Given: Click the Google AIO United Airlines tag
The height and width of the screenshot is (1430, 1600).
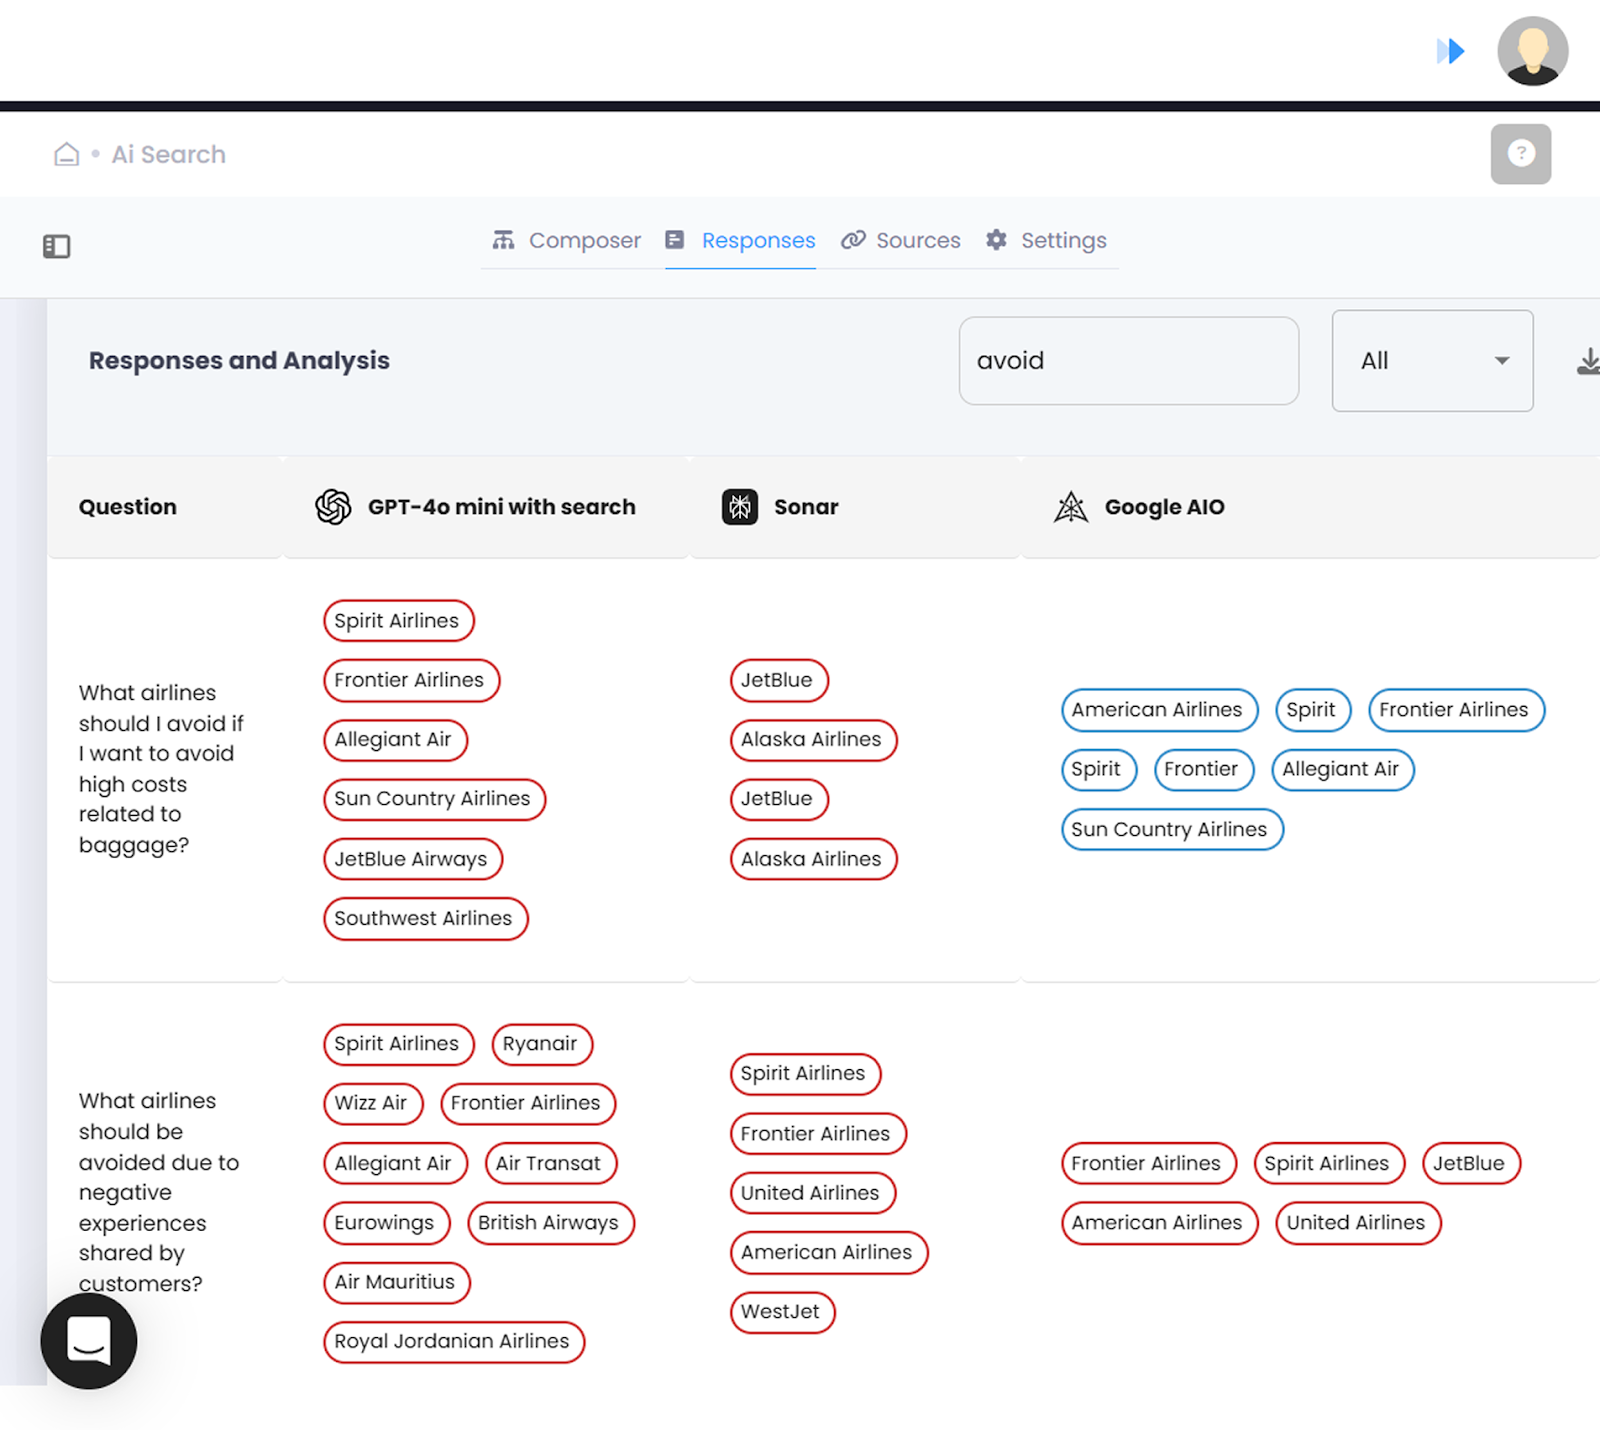Looking at the screenshot, I should [x=1358, y=1222].
